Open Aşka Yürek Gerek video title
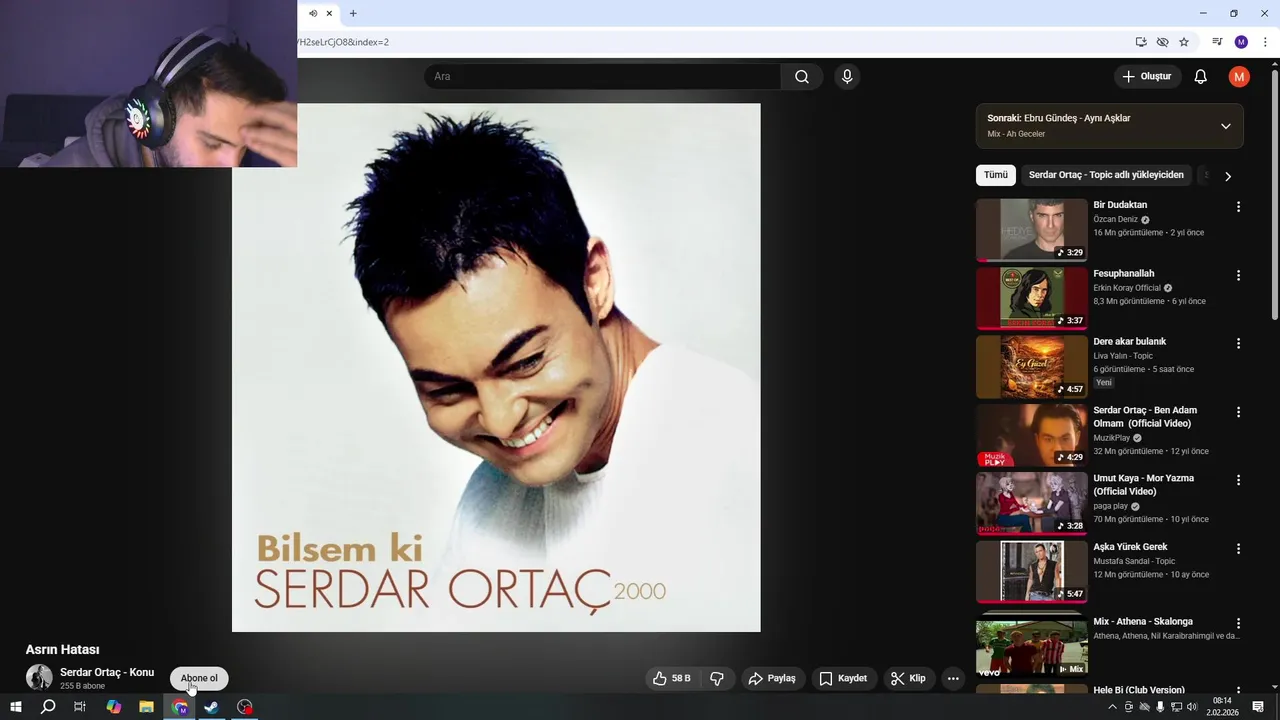The image size is (1280, 720). coord(1130,547)
